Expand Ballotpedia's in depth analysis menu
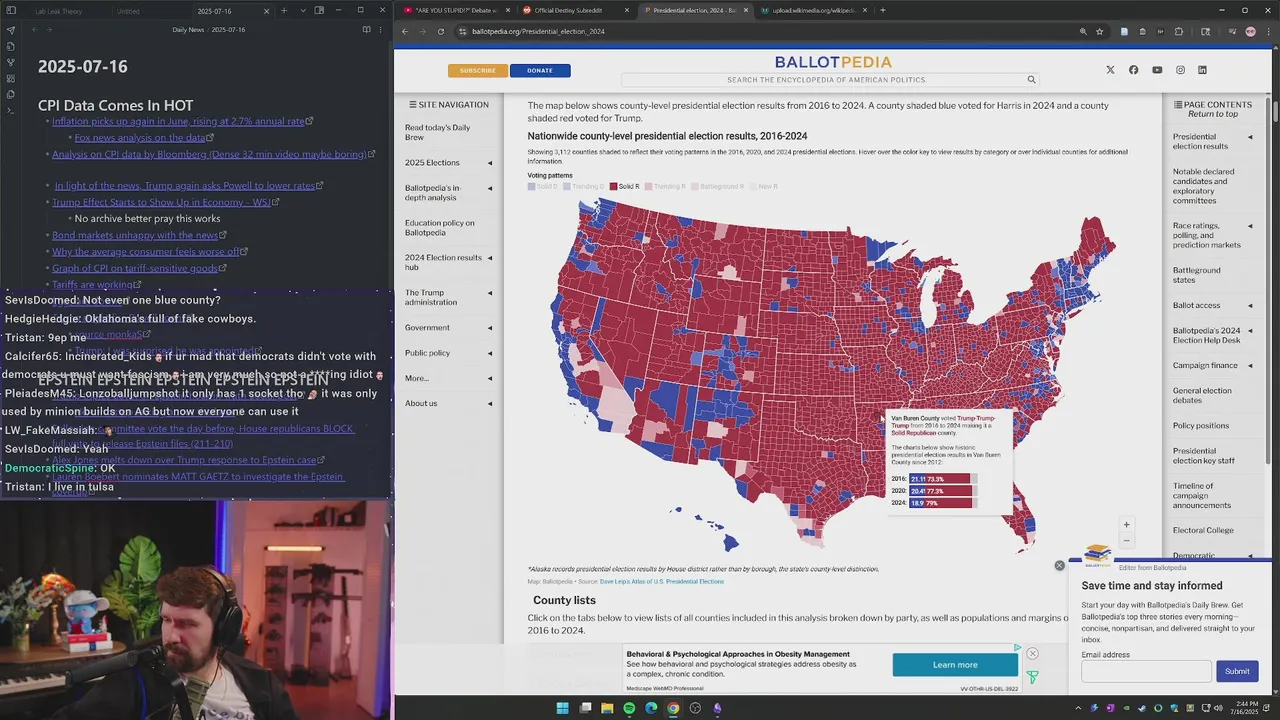This screenshot has width=1280, height=720. click(x=489, y=188)
